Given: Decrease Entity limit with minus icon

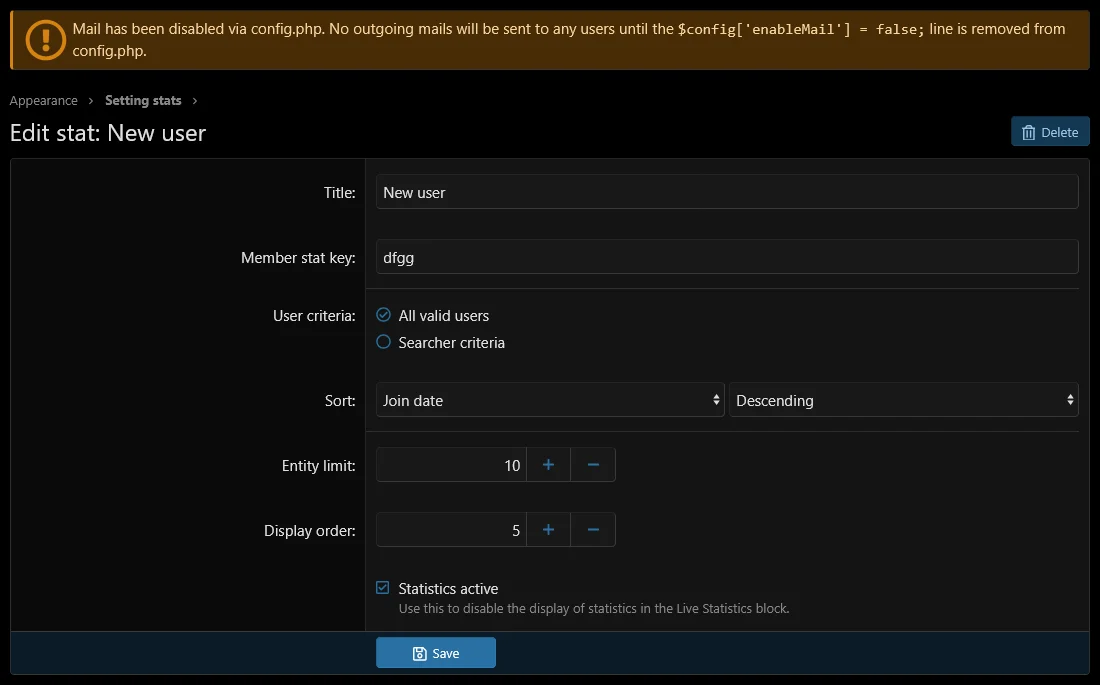Looking at the screenshot, I should (593, 465).
